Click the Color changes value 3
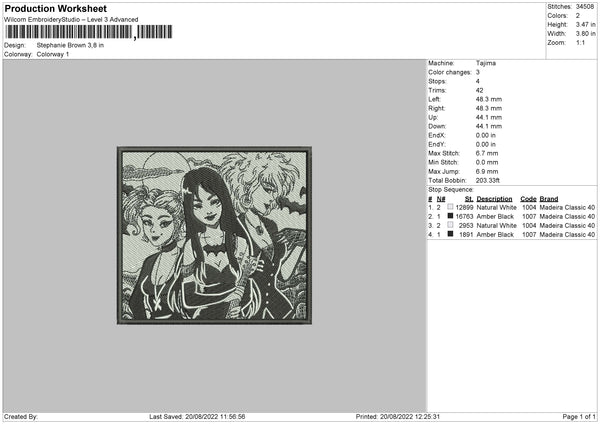 point(478,72)
